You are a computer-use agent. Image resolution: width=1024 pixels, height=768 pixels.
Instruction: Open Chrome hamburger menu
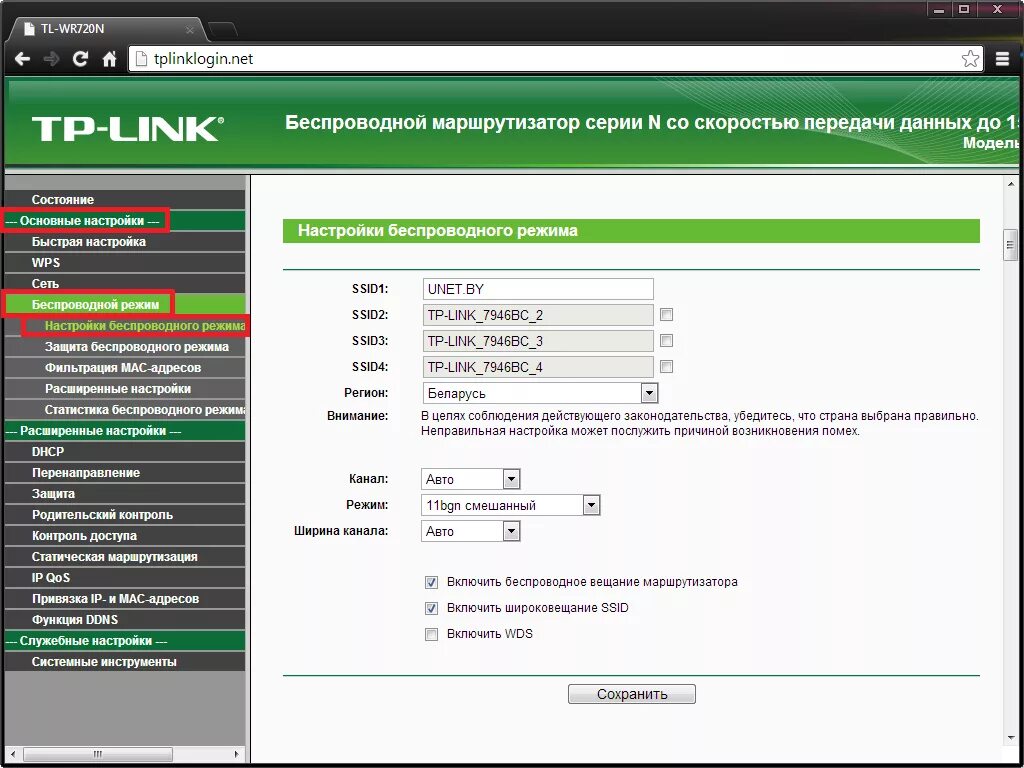pyautogui.click(x=1002, y=59)
